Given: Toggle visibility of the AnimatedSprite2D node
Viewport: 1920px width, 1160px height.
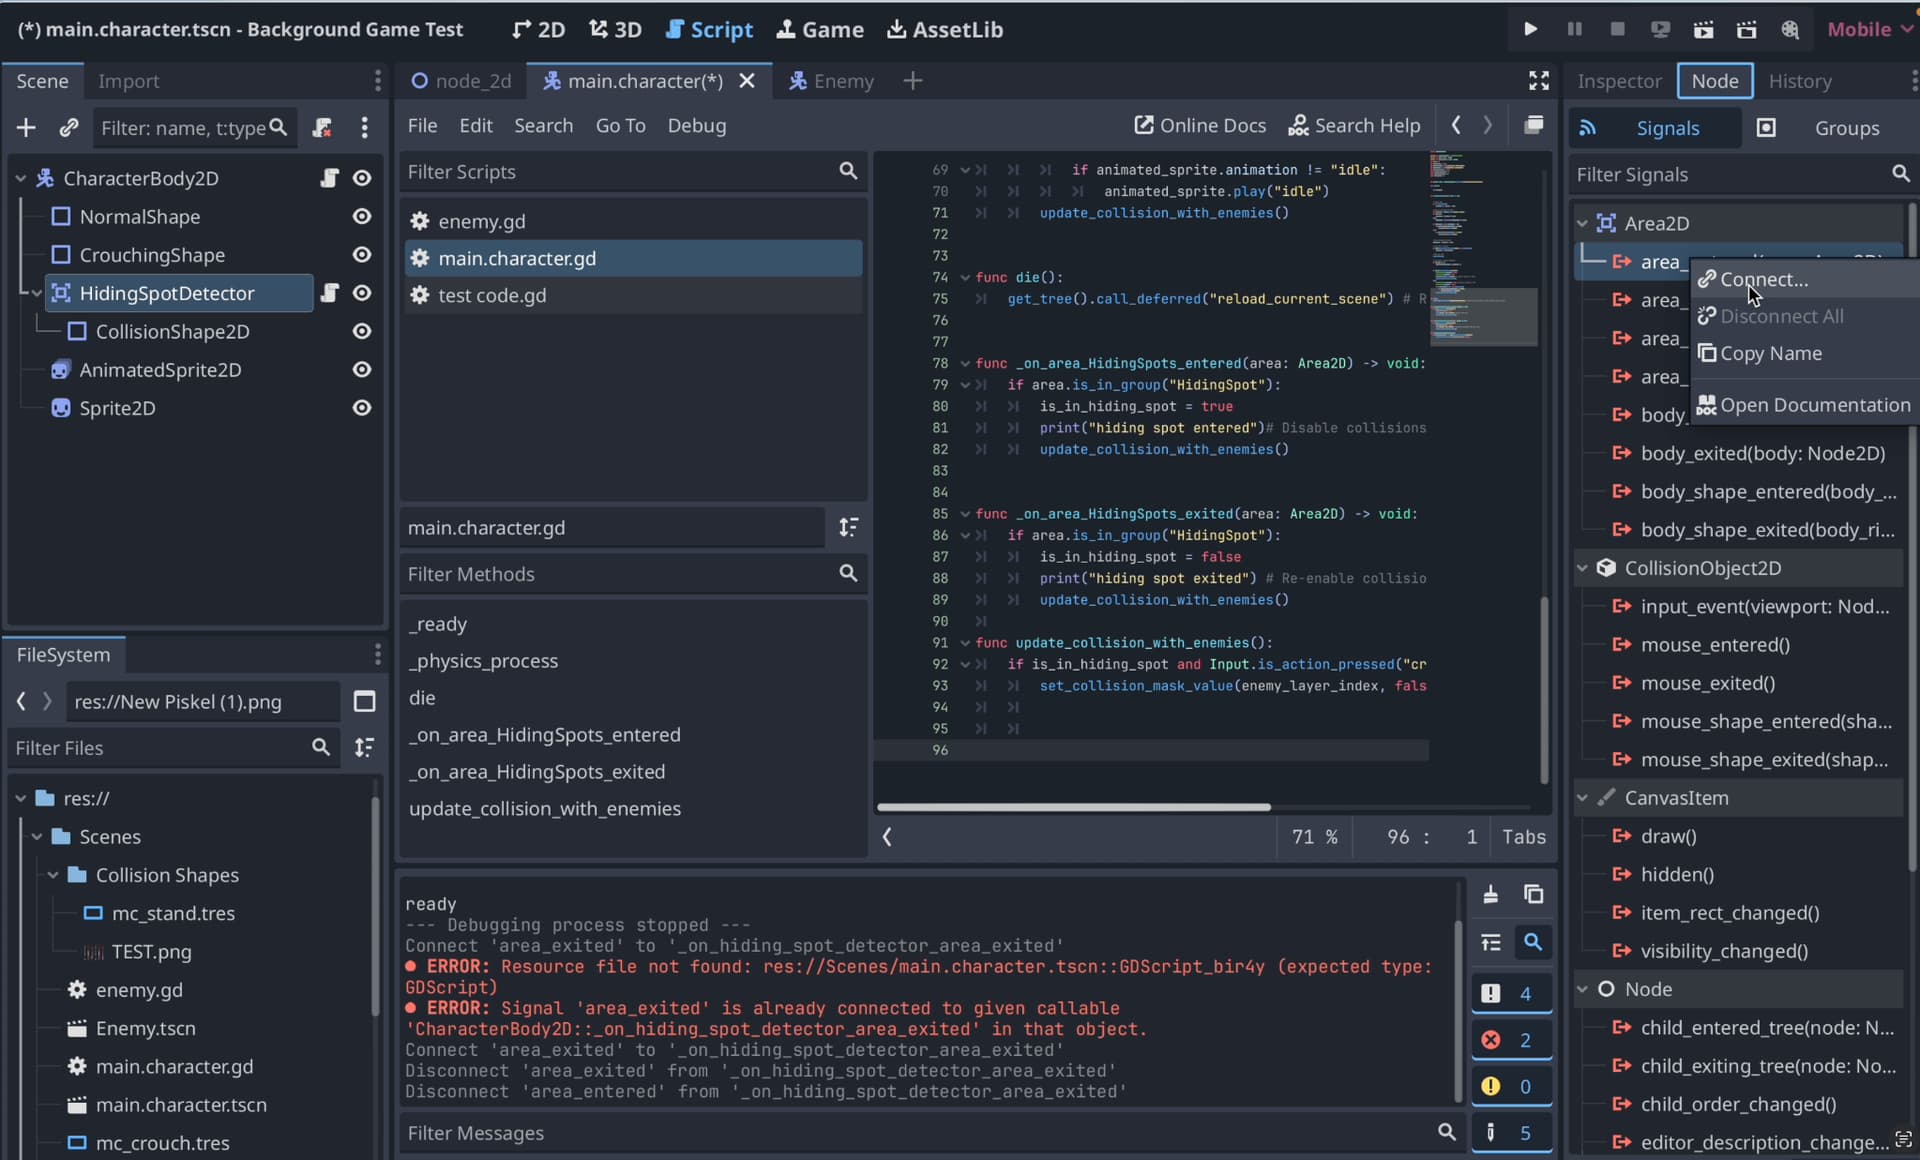Looking at the screenshot, I should point(362,369).
